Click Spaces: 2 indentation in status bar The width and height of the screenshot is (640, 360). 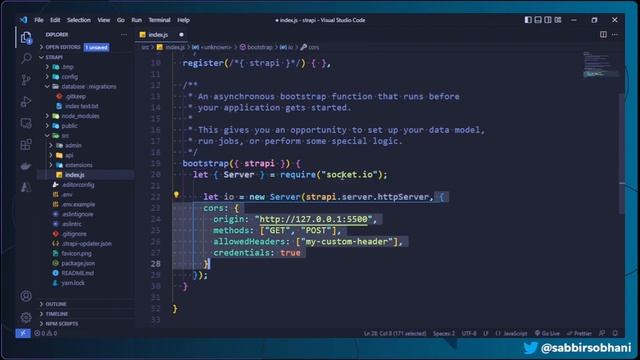point(444,333)
